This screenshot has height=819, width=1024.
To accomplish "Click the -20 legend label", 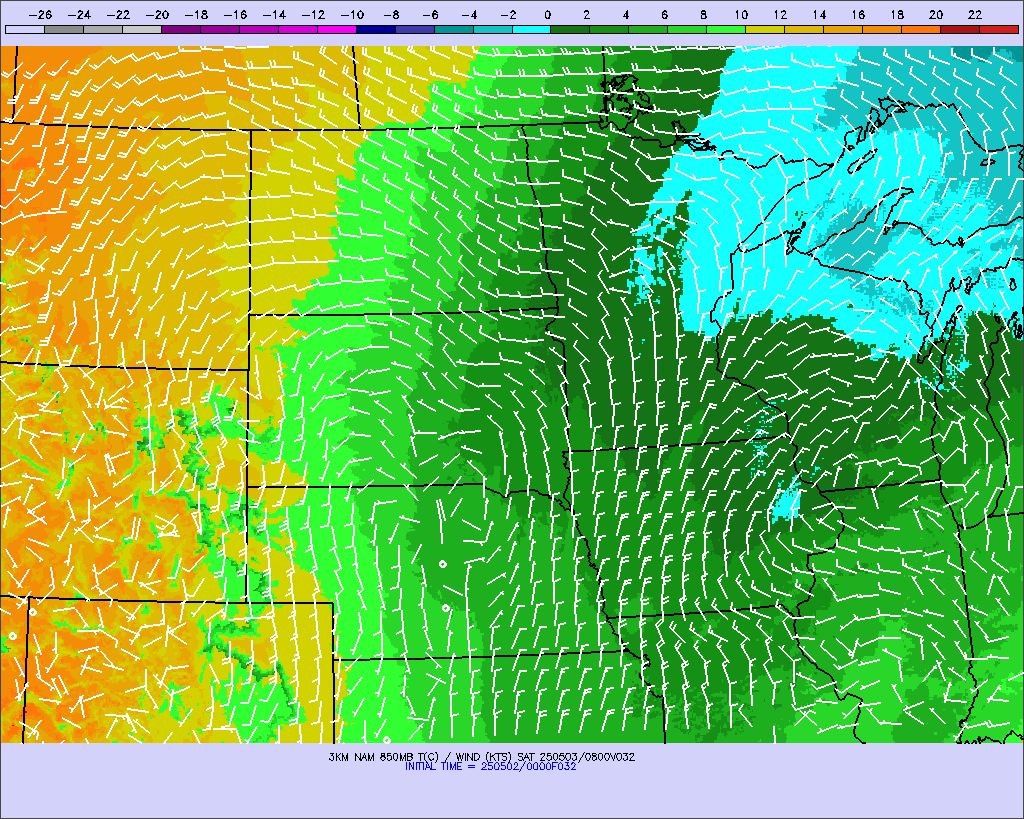I will 157,14.
